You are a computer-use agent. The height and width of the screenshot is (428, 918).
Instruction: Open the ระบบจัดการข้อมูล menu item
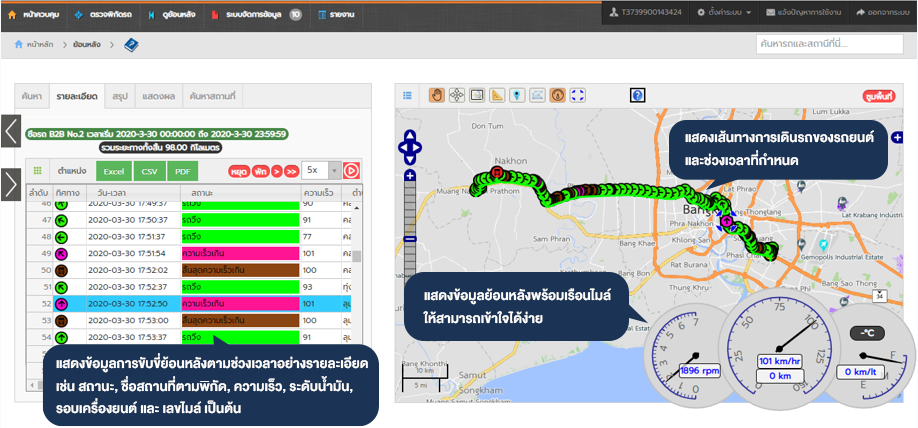point(256,15)
